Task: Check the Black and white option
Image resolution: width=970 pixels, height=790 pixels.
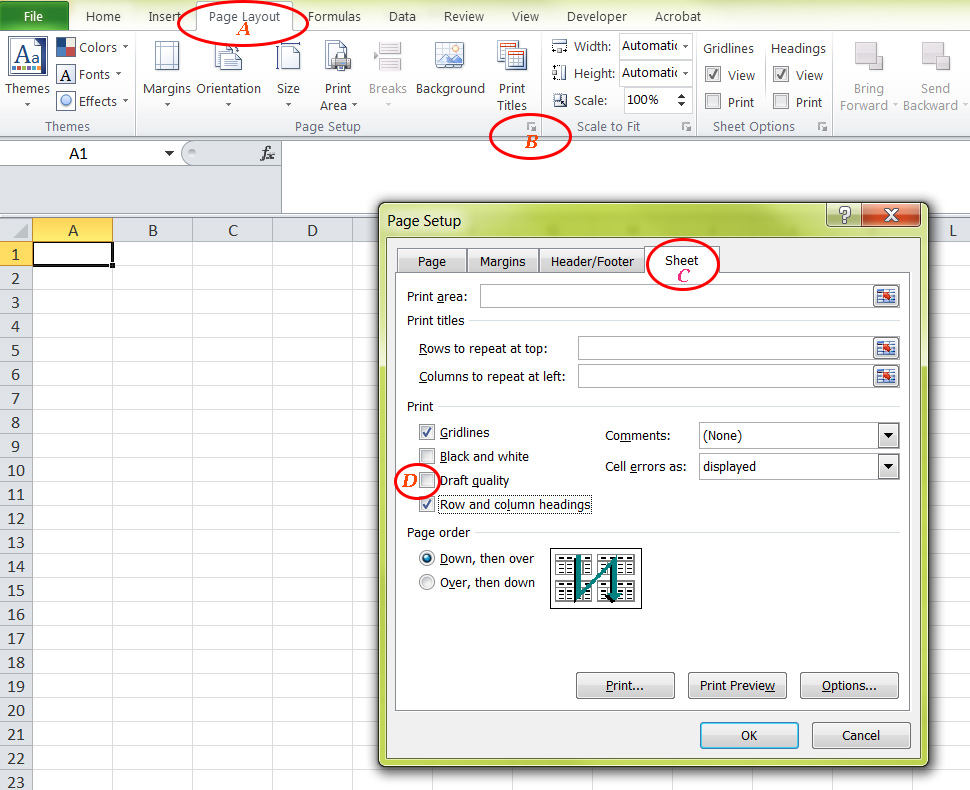Action: [428, 456]
